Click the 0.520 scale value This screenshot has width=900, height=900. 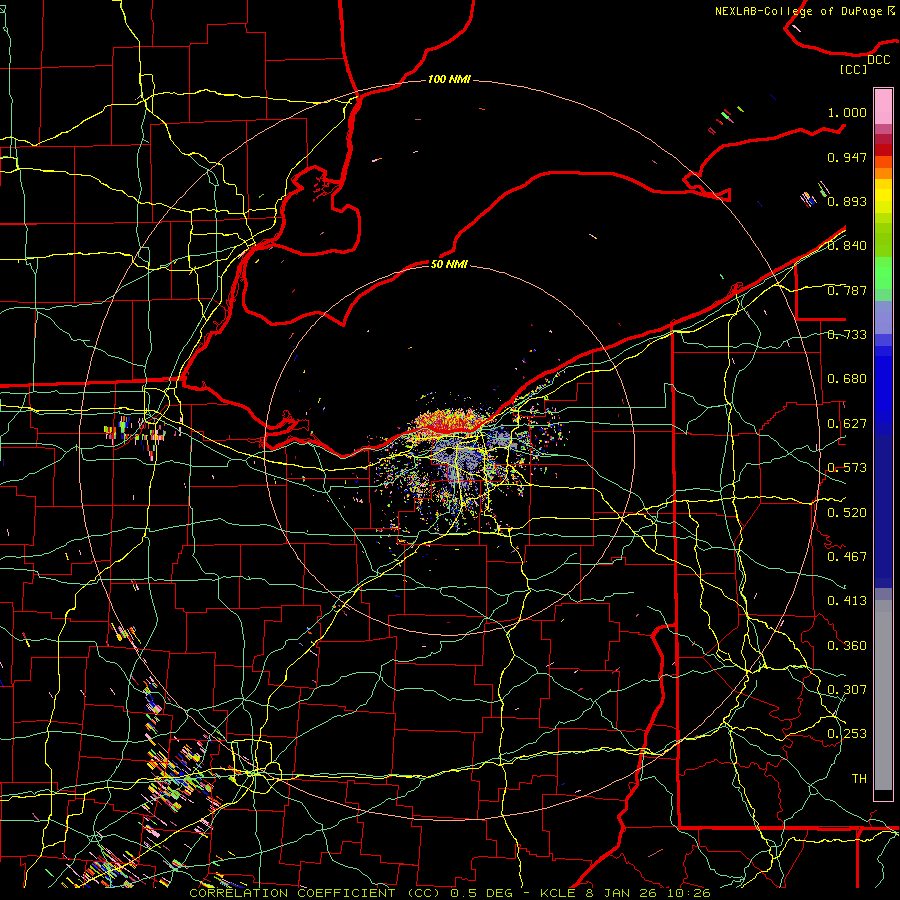(847, 513)
